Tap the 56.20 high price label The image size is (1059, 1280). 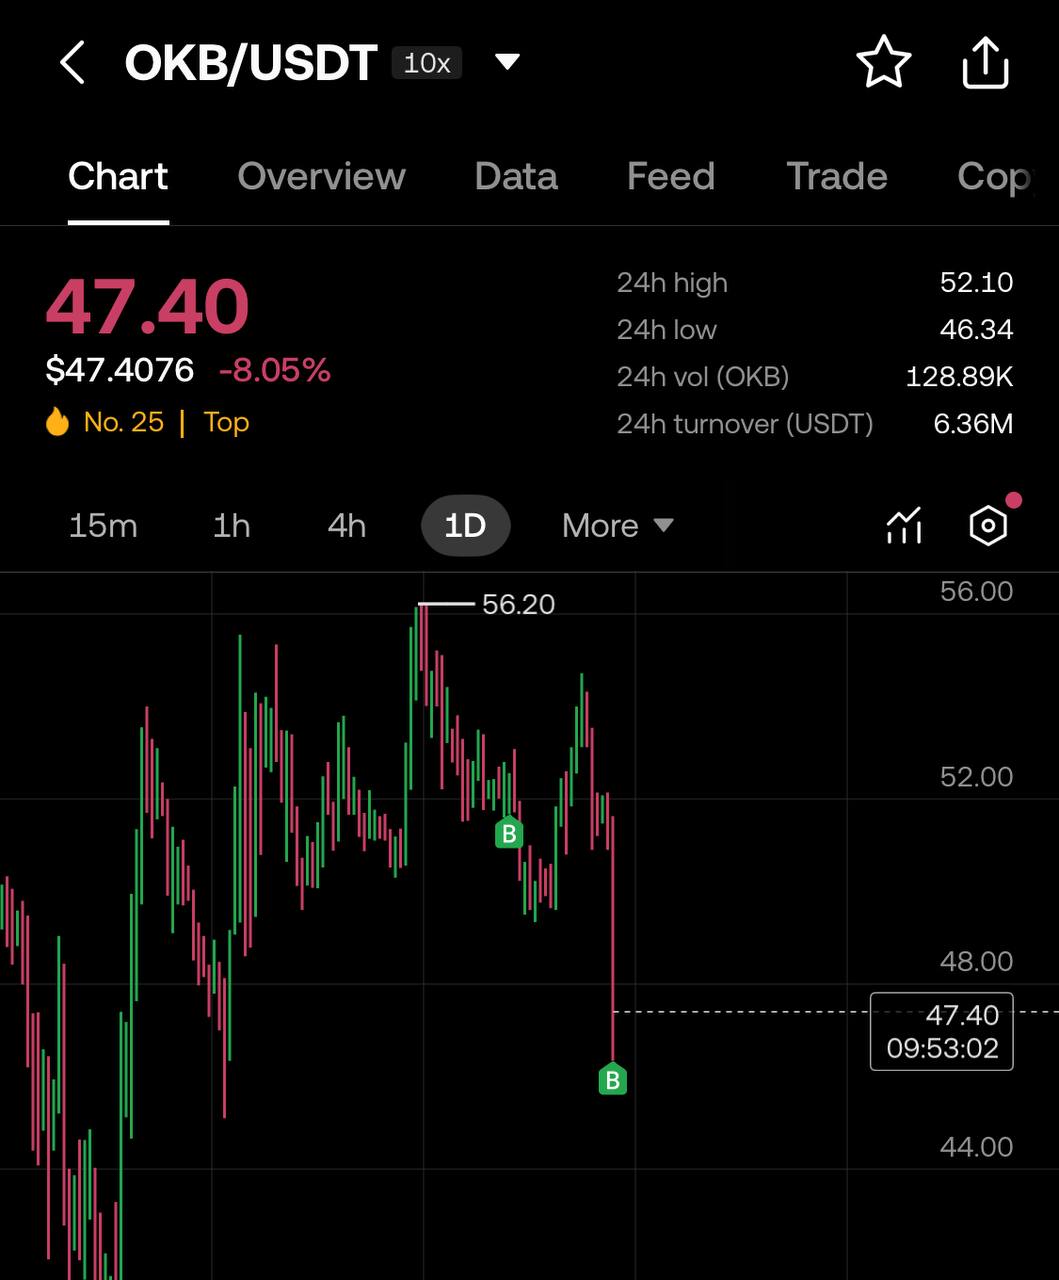518,604
